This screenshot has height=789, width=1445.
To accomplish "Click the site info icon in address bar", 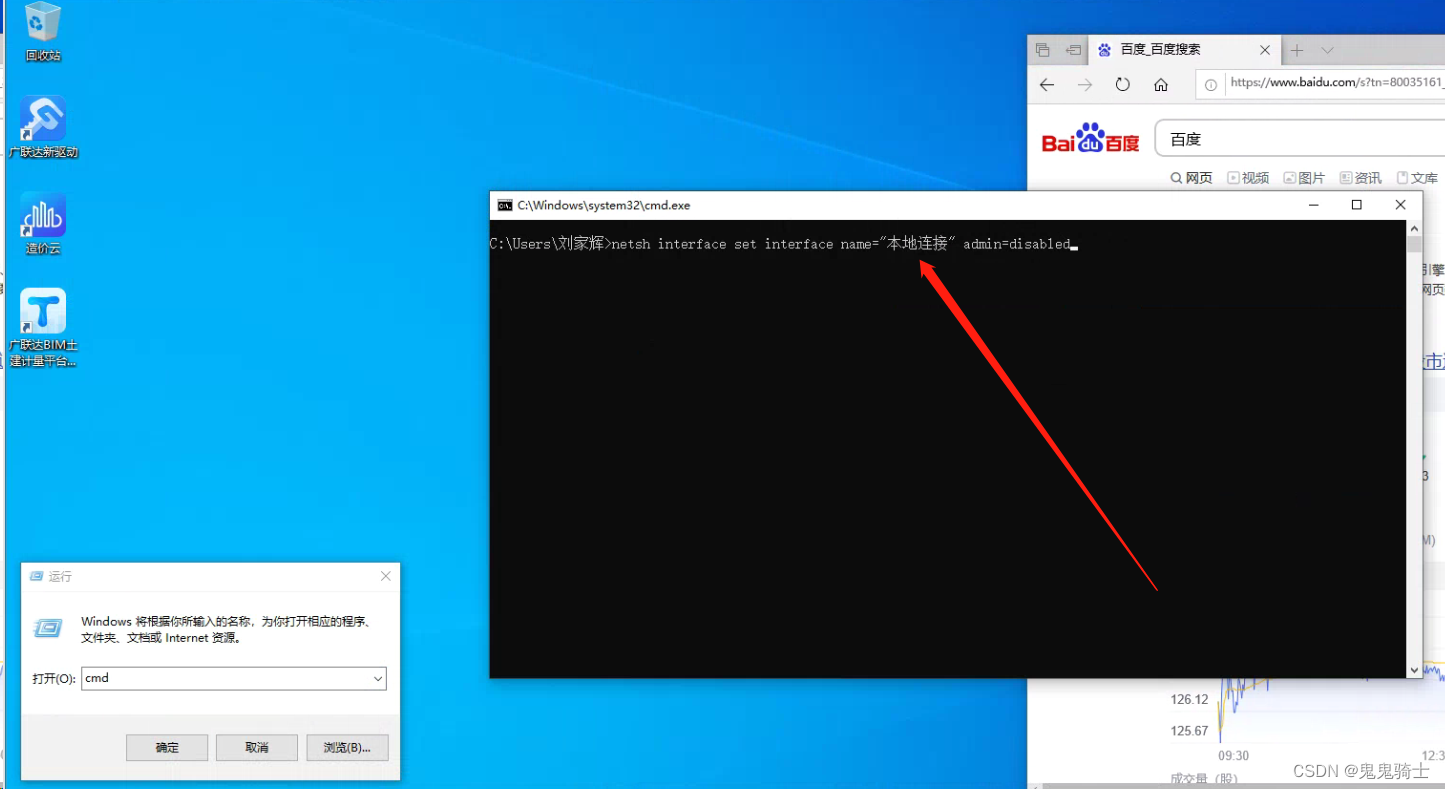I will 1210,85.
